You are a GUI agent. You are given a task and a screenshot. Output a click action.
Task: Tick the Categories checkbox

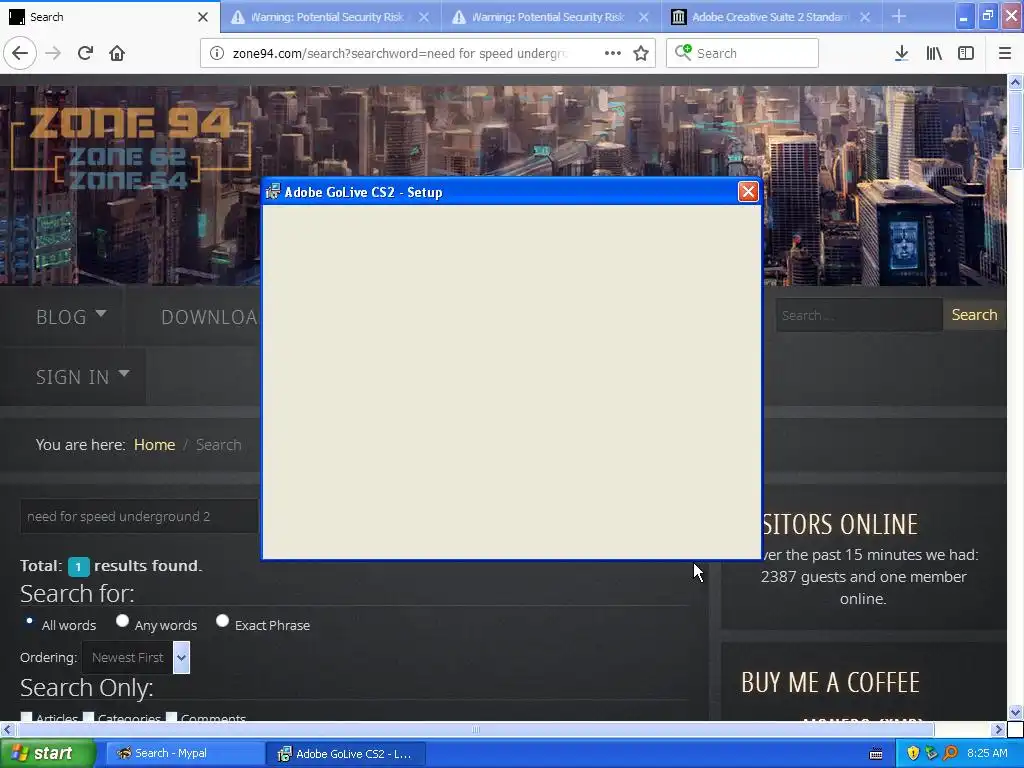point(89,716)
